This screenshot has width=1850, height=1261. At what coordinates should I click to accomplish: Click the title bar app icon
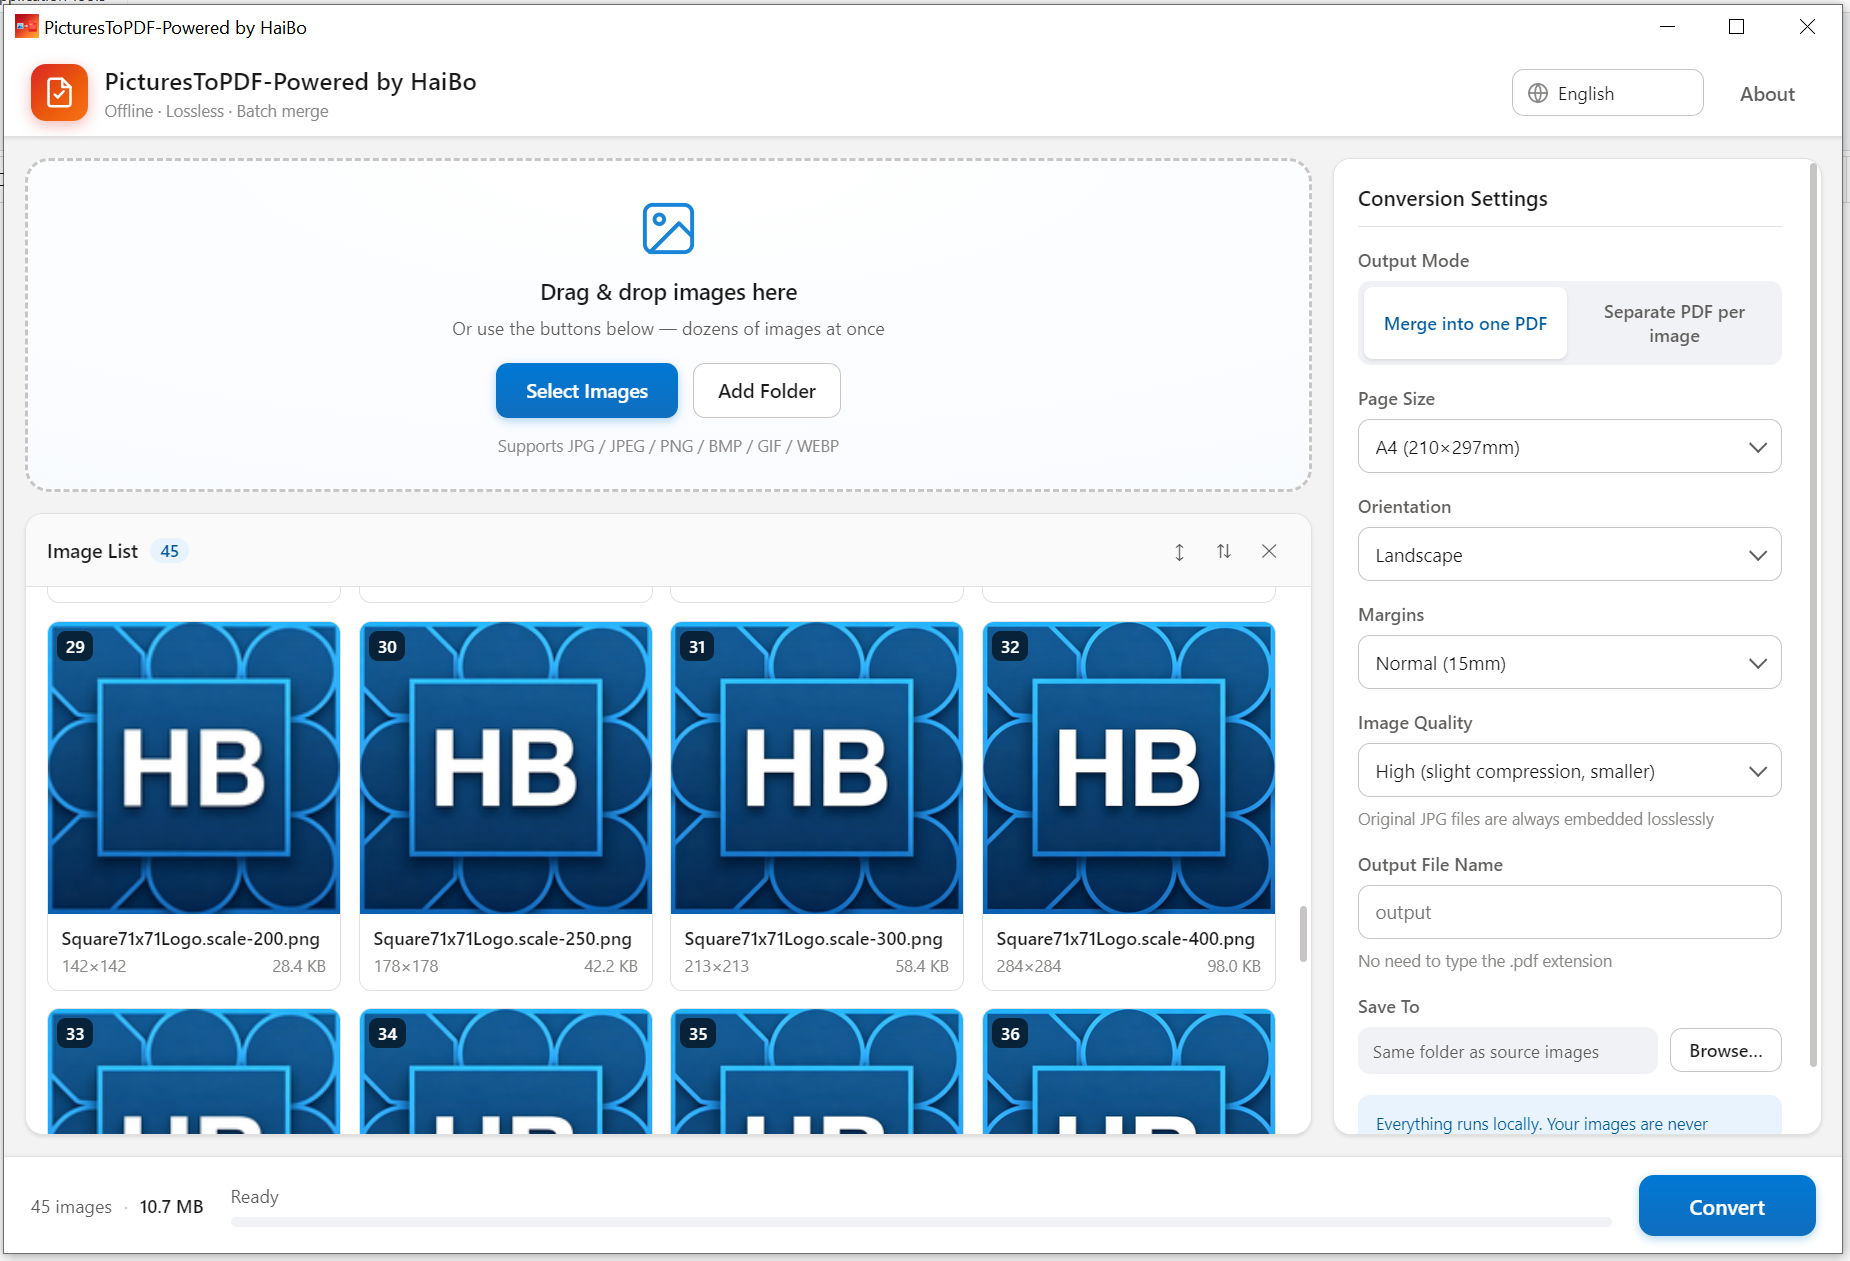coord(26,27)
